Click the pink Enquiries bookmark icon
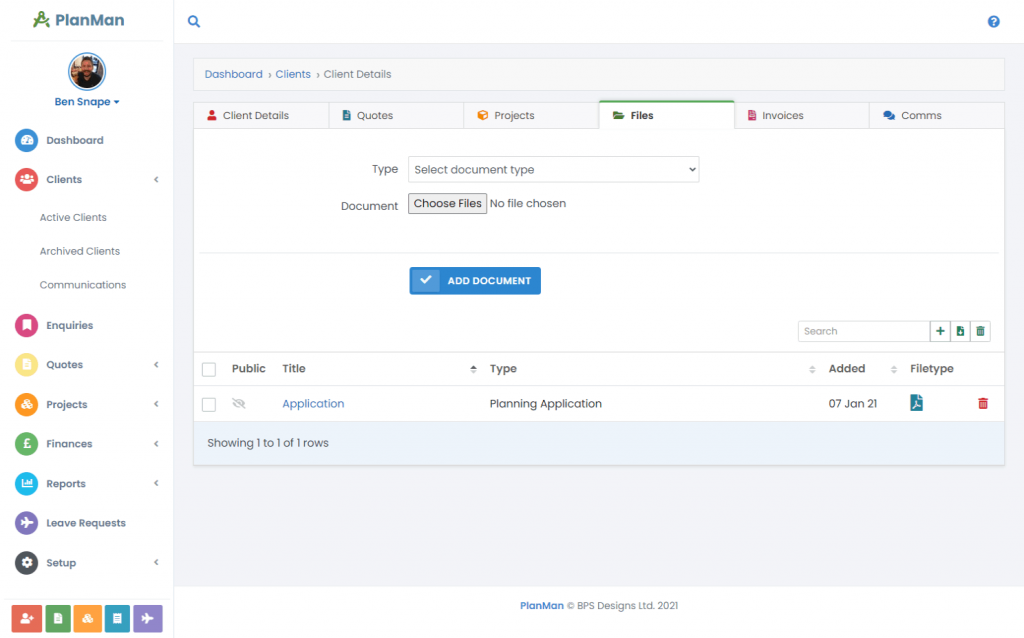This screenshot has width=1024, height=638. point(27,325)
